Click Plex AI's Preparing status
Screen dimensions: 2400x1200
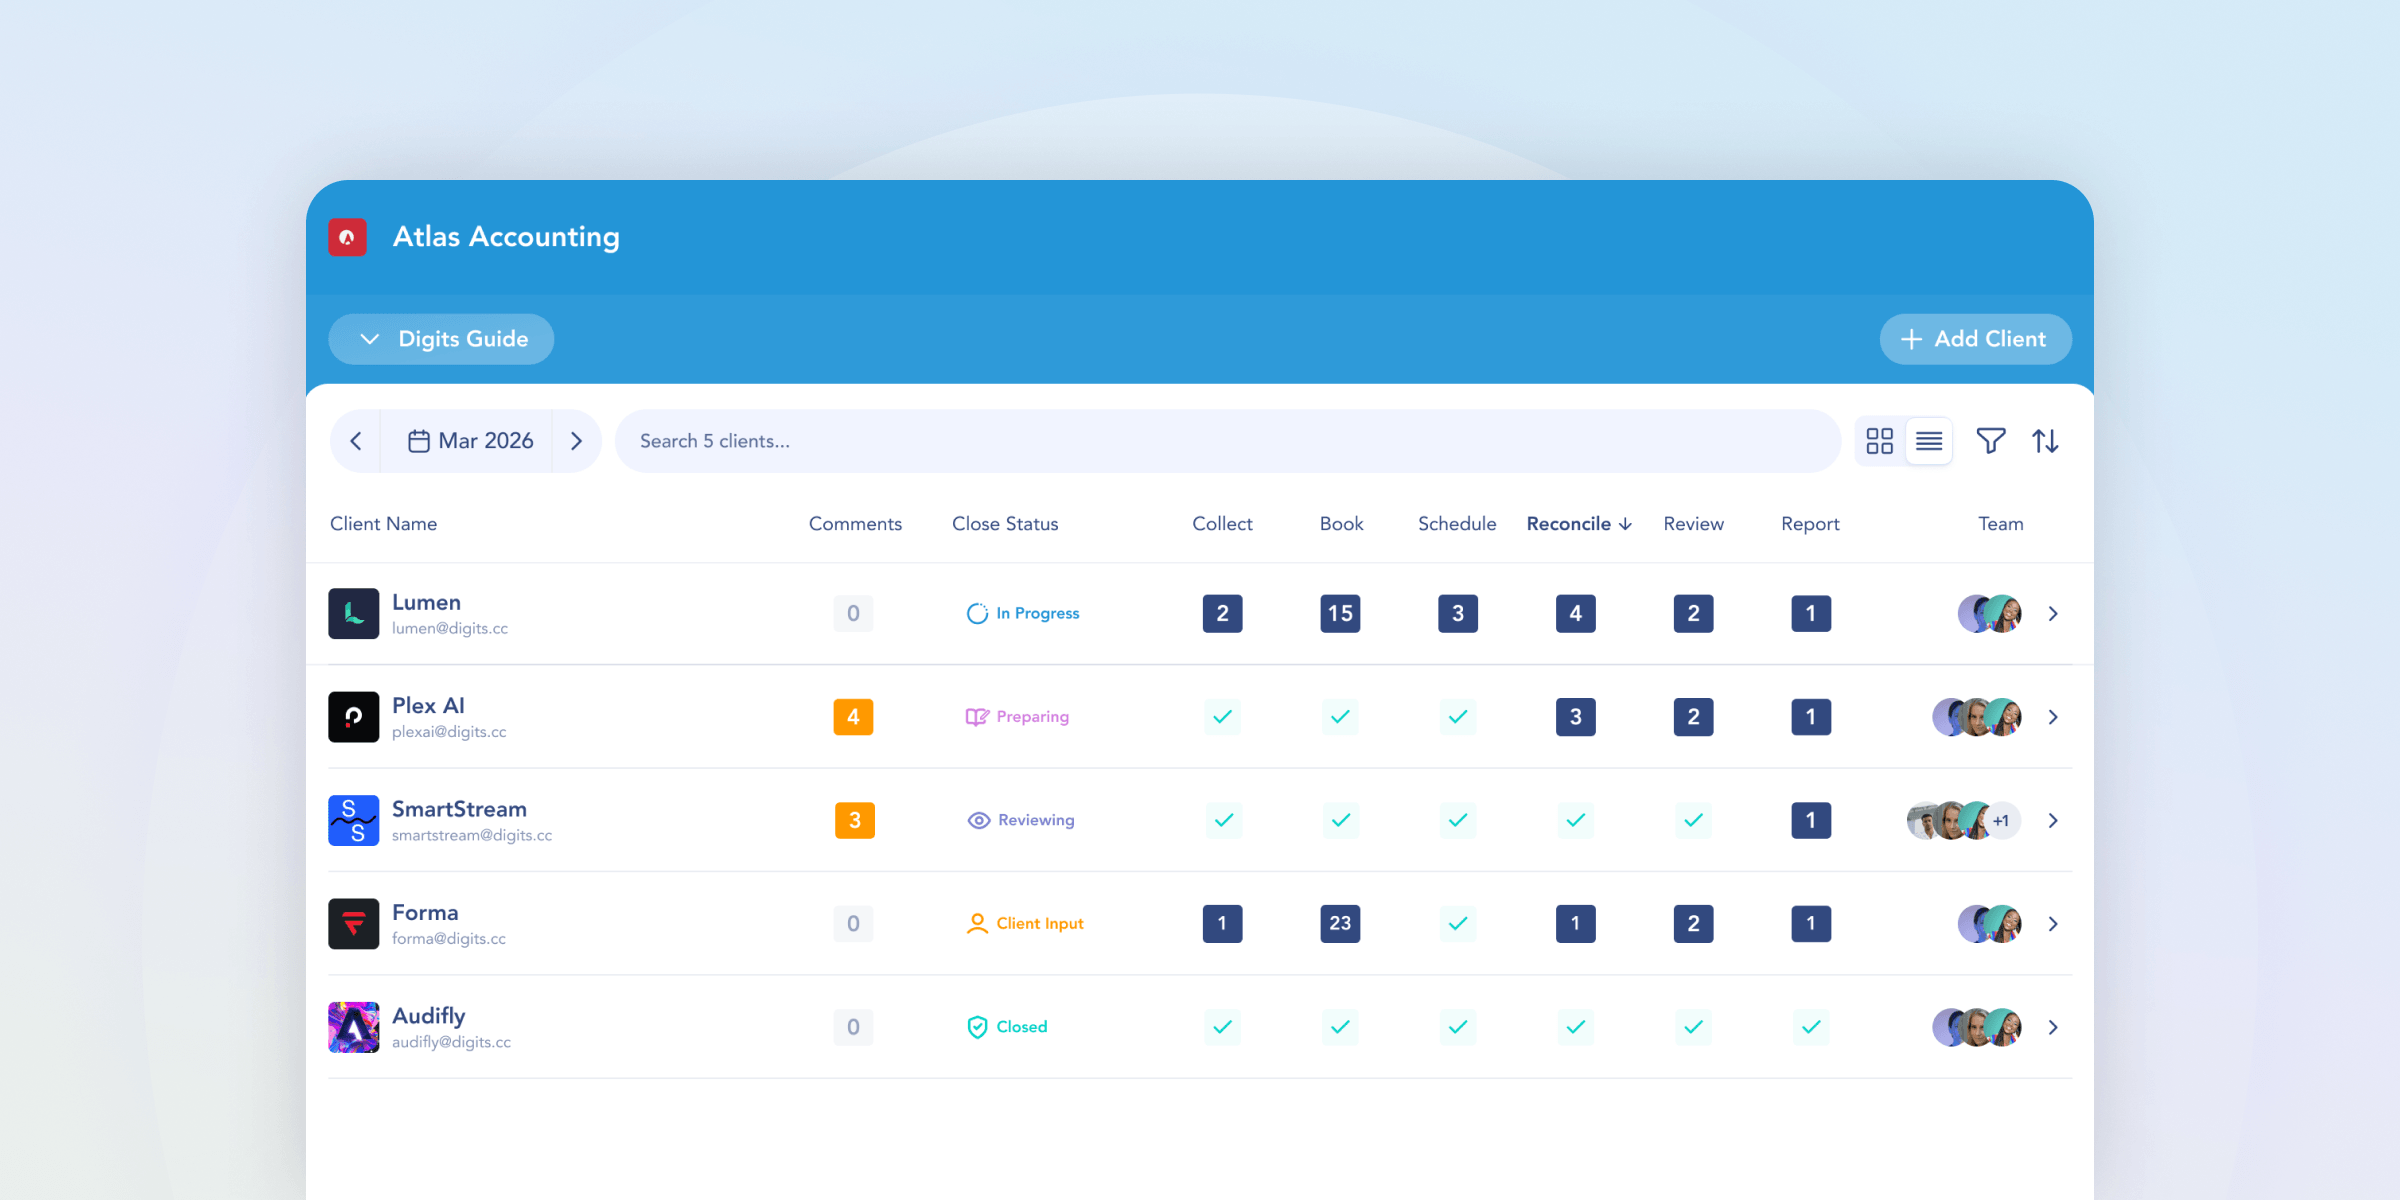coord(1017,717)
